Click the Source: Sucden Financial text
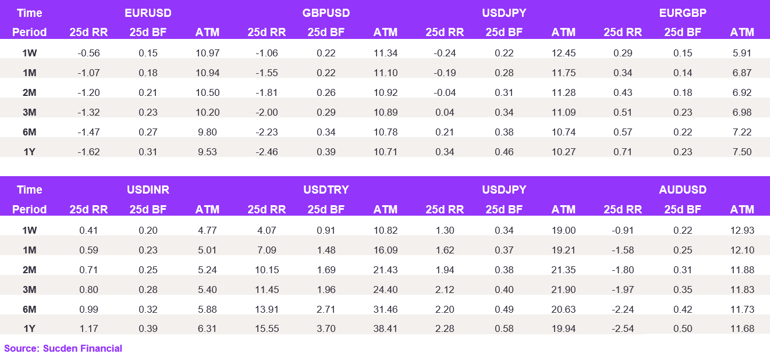 click(x=63, y=349)
